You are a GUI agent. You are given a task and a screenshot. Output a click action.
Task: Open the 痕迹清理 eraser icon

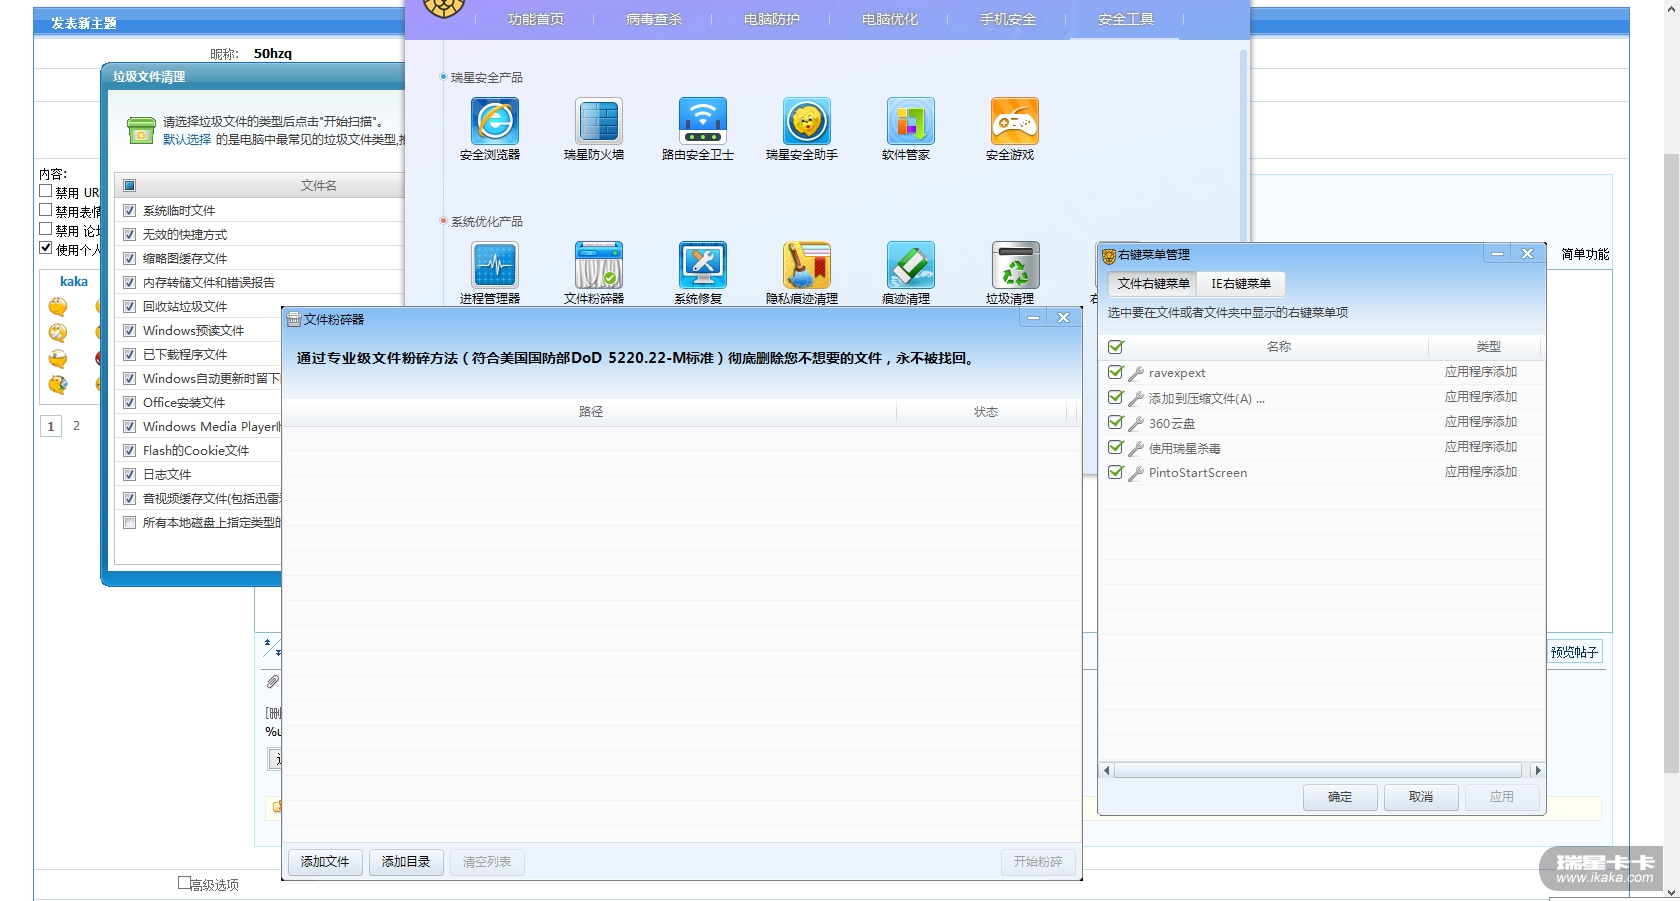911,266
